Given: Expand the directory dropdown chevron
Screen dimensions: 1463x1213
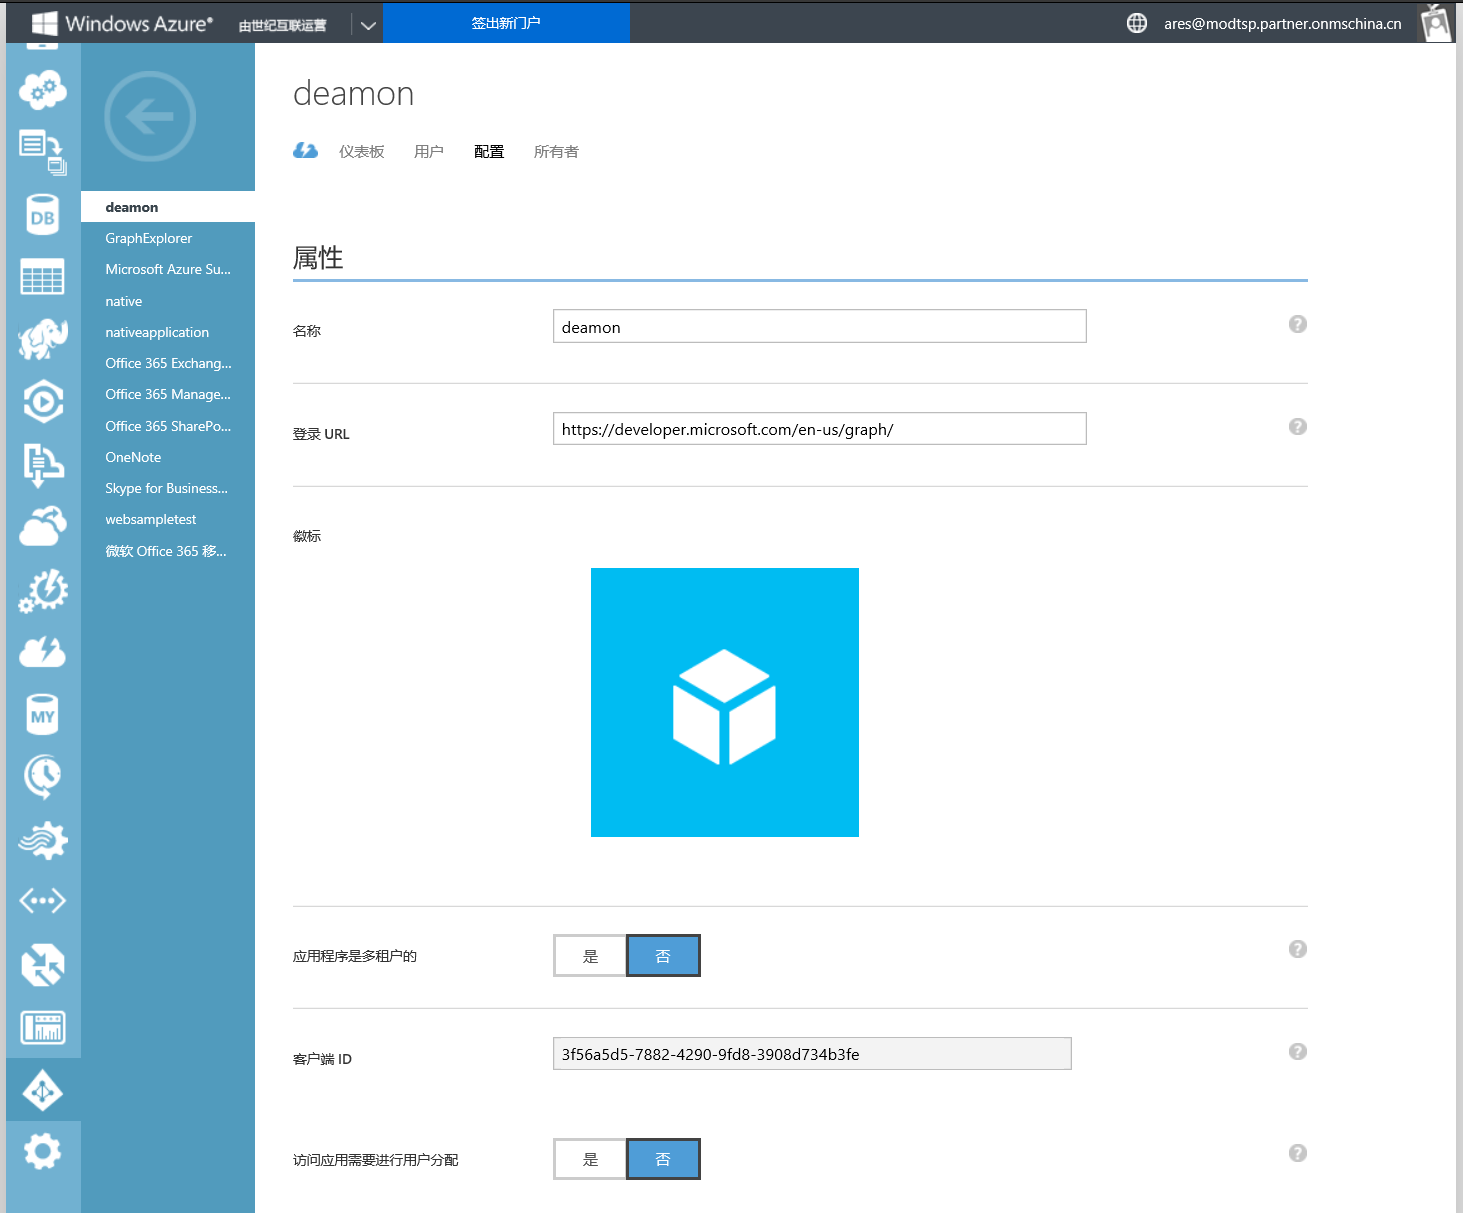Looking at the screenshot, I should pyautogui.click(x=367, y=24).
